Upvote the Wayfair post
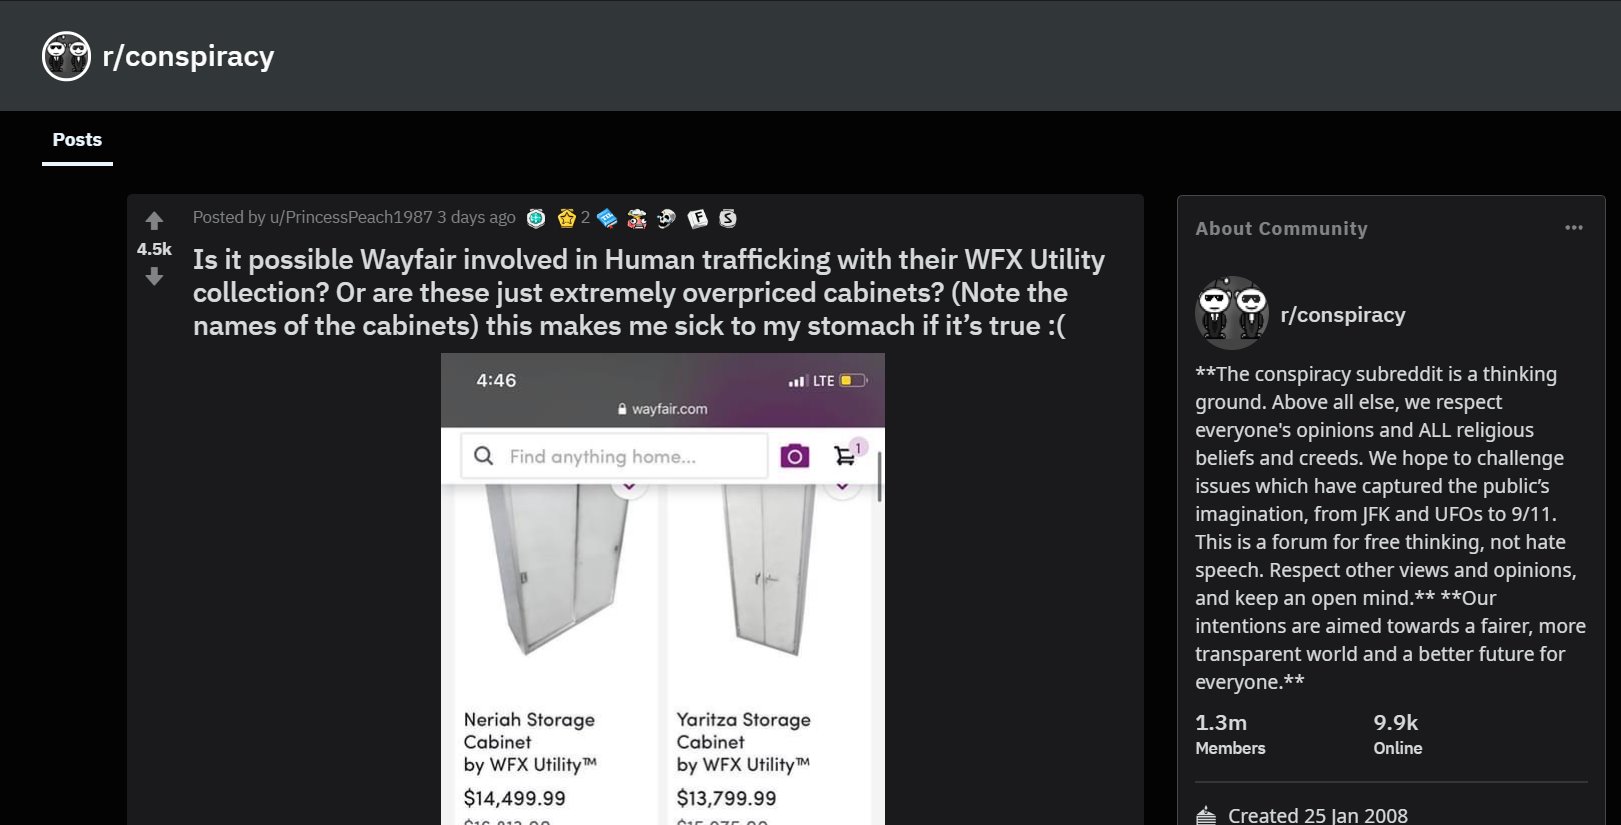This screenshot has width=1621, height=825. pos(154,221)
